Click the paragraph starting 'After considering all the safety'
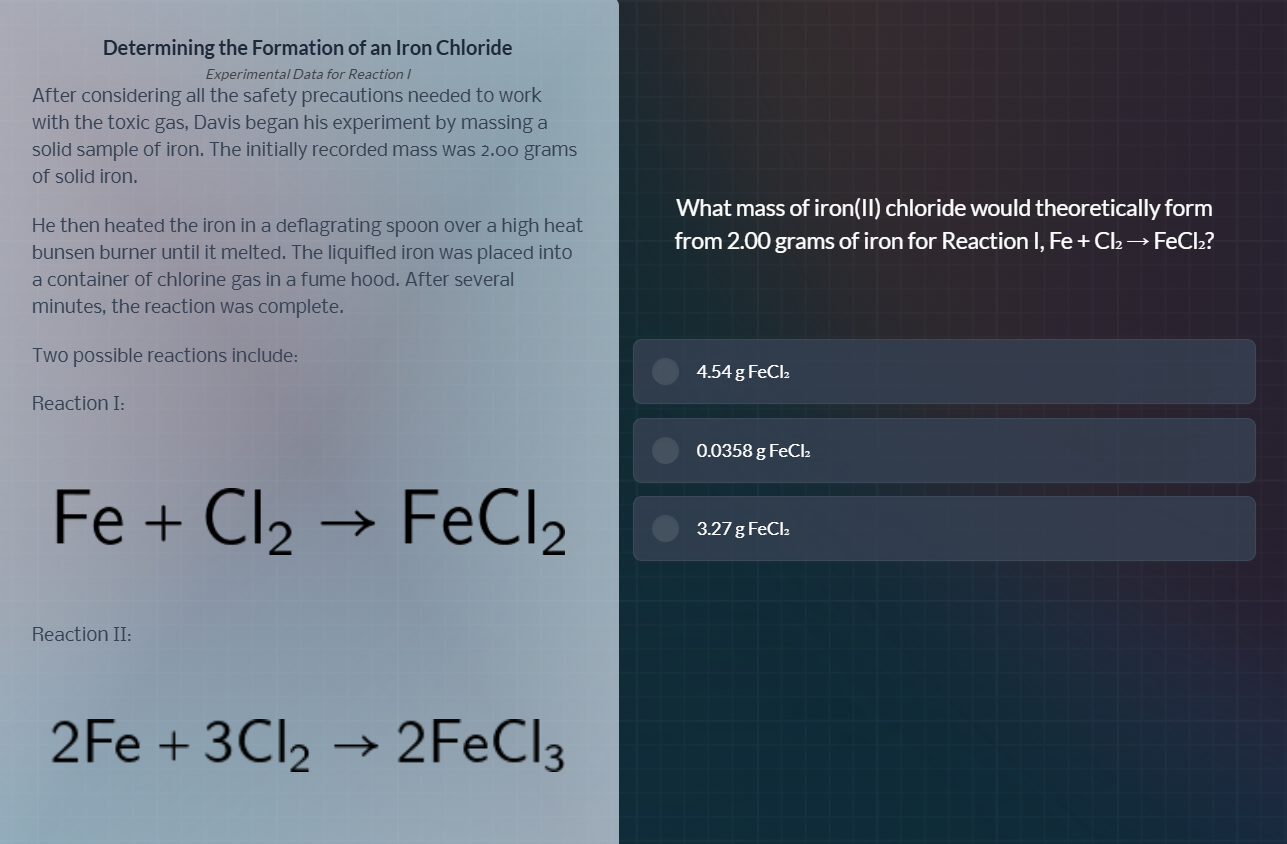Image resolution: width=1287 pixels, height=844 pixels. 304,136
